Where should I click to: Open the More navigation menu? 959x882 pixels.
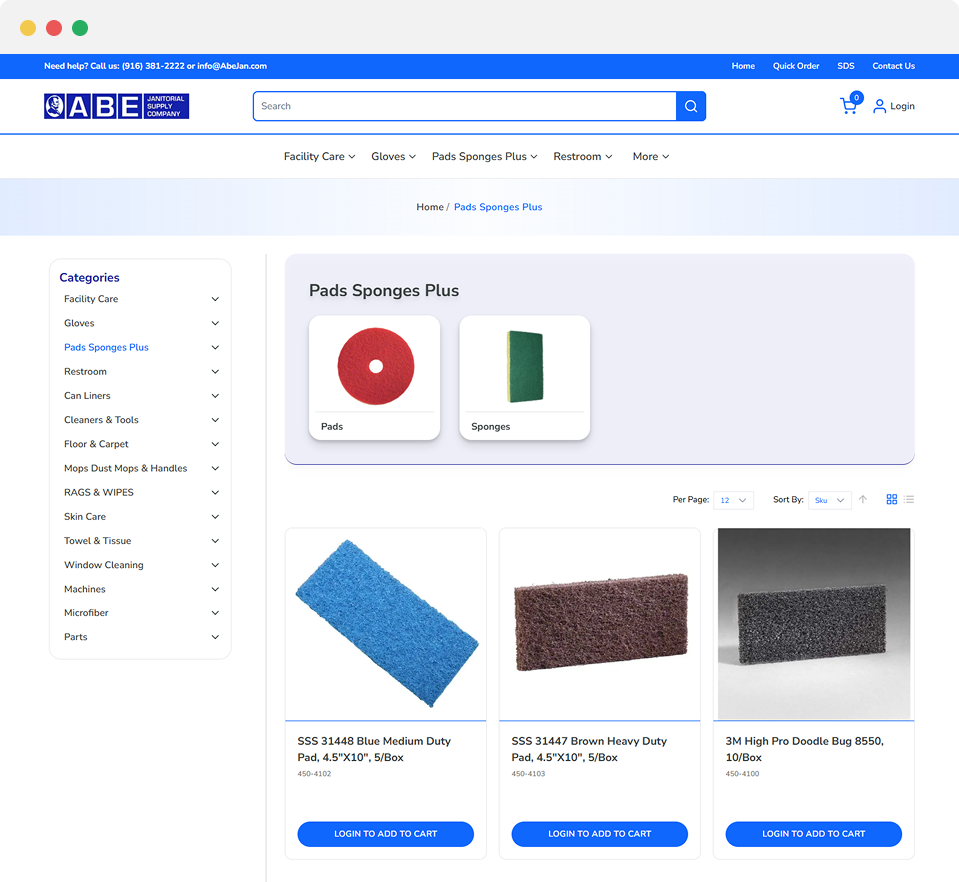pos(650,157)
